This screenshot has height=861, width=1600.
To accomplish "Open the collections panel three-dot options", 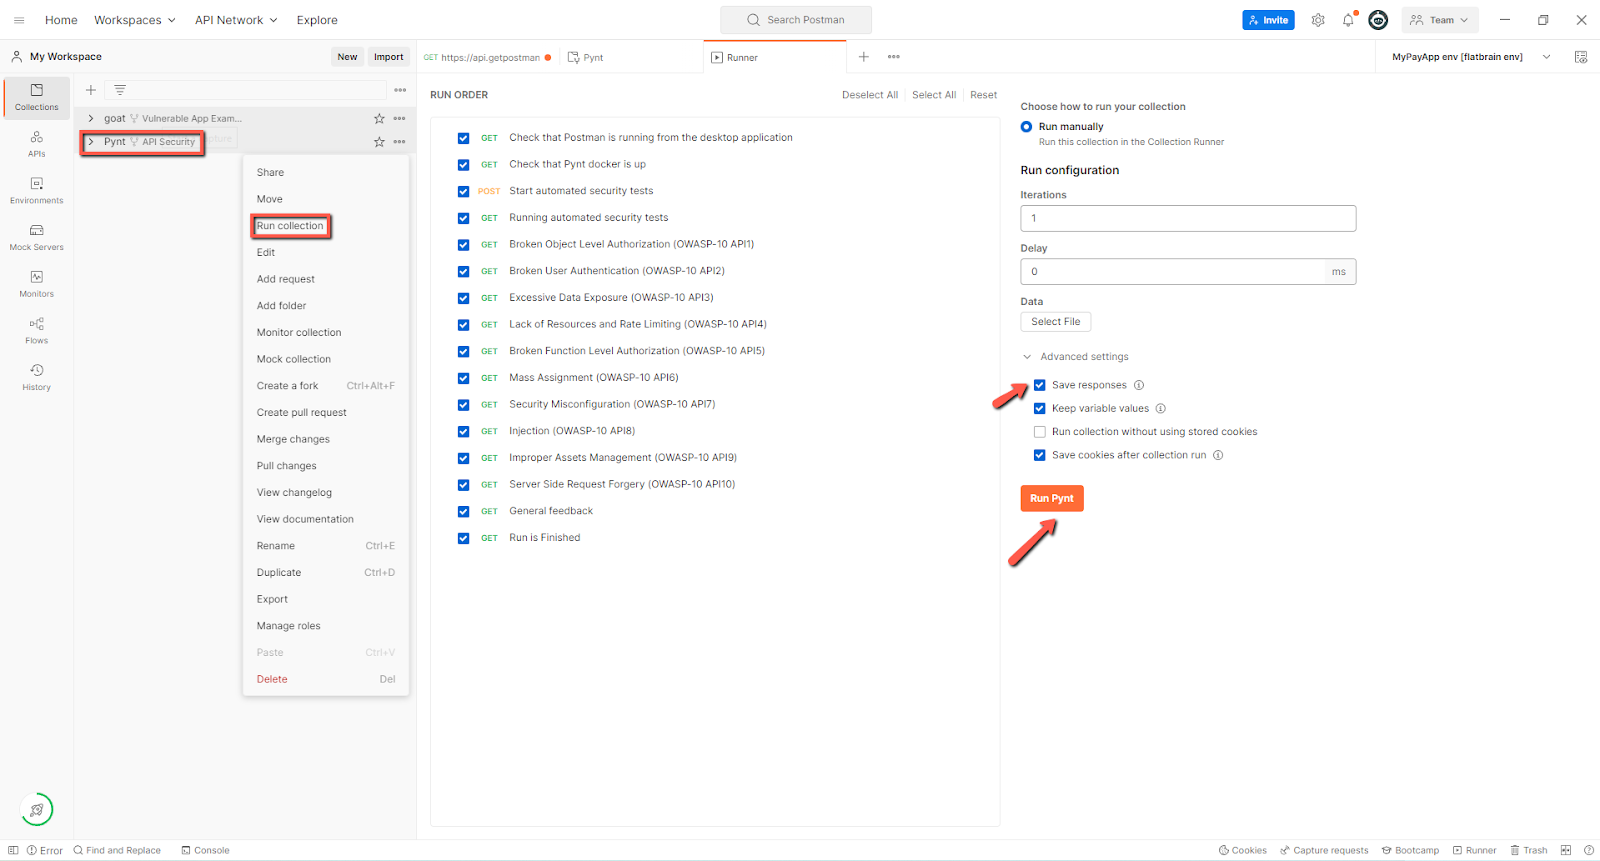I will [400, 90].
